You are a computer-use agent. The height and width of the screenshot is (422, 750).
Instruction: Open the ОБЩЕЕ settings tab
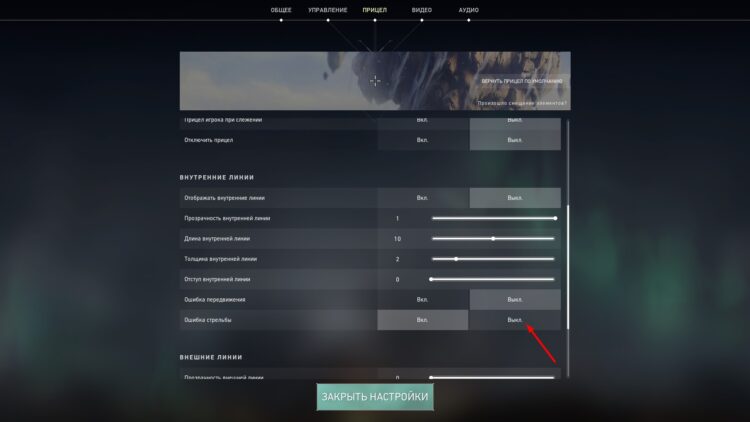(x=281, y=10)
